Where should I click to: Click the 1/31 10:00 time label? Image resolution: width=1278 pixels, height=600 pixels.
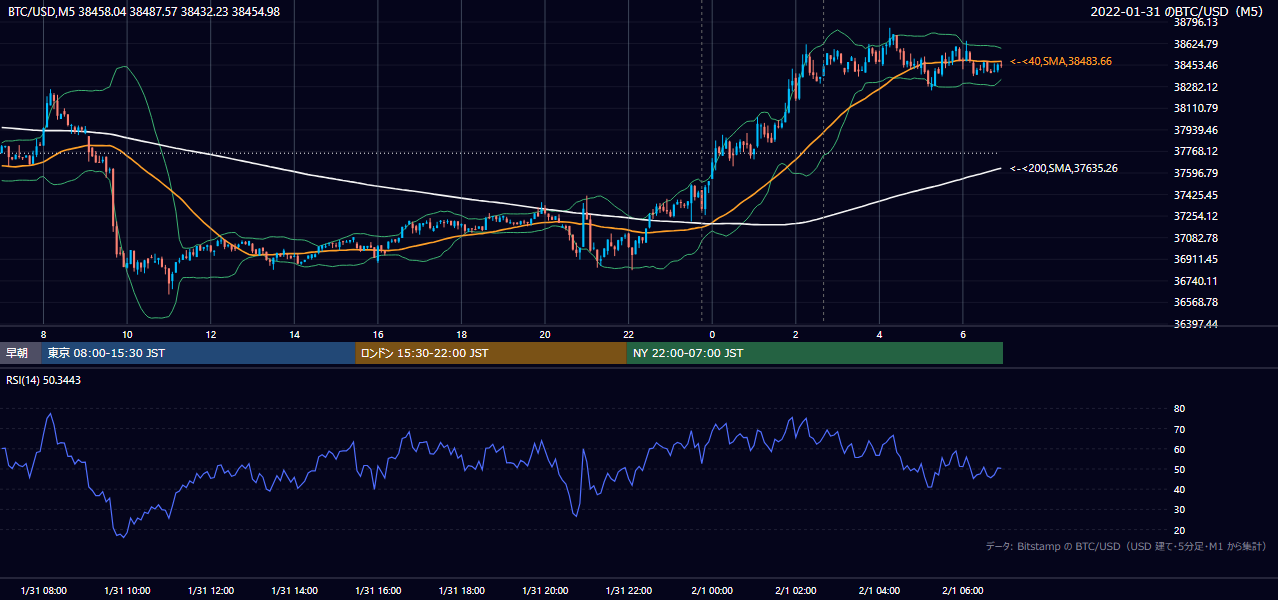click(x=127, y=591)
